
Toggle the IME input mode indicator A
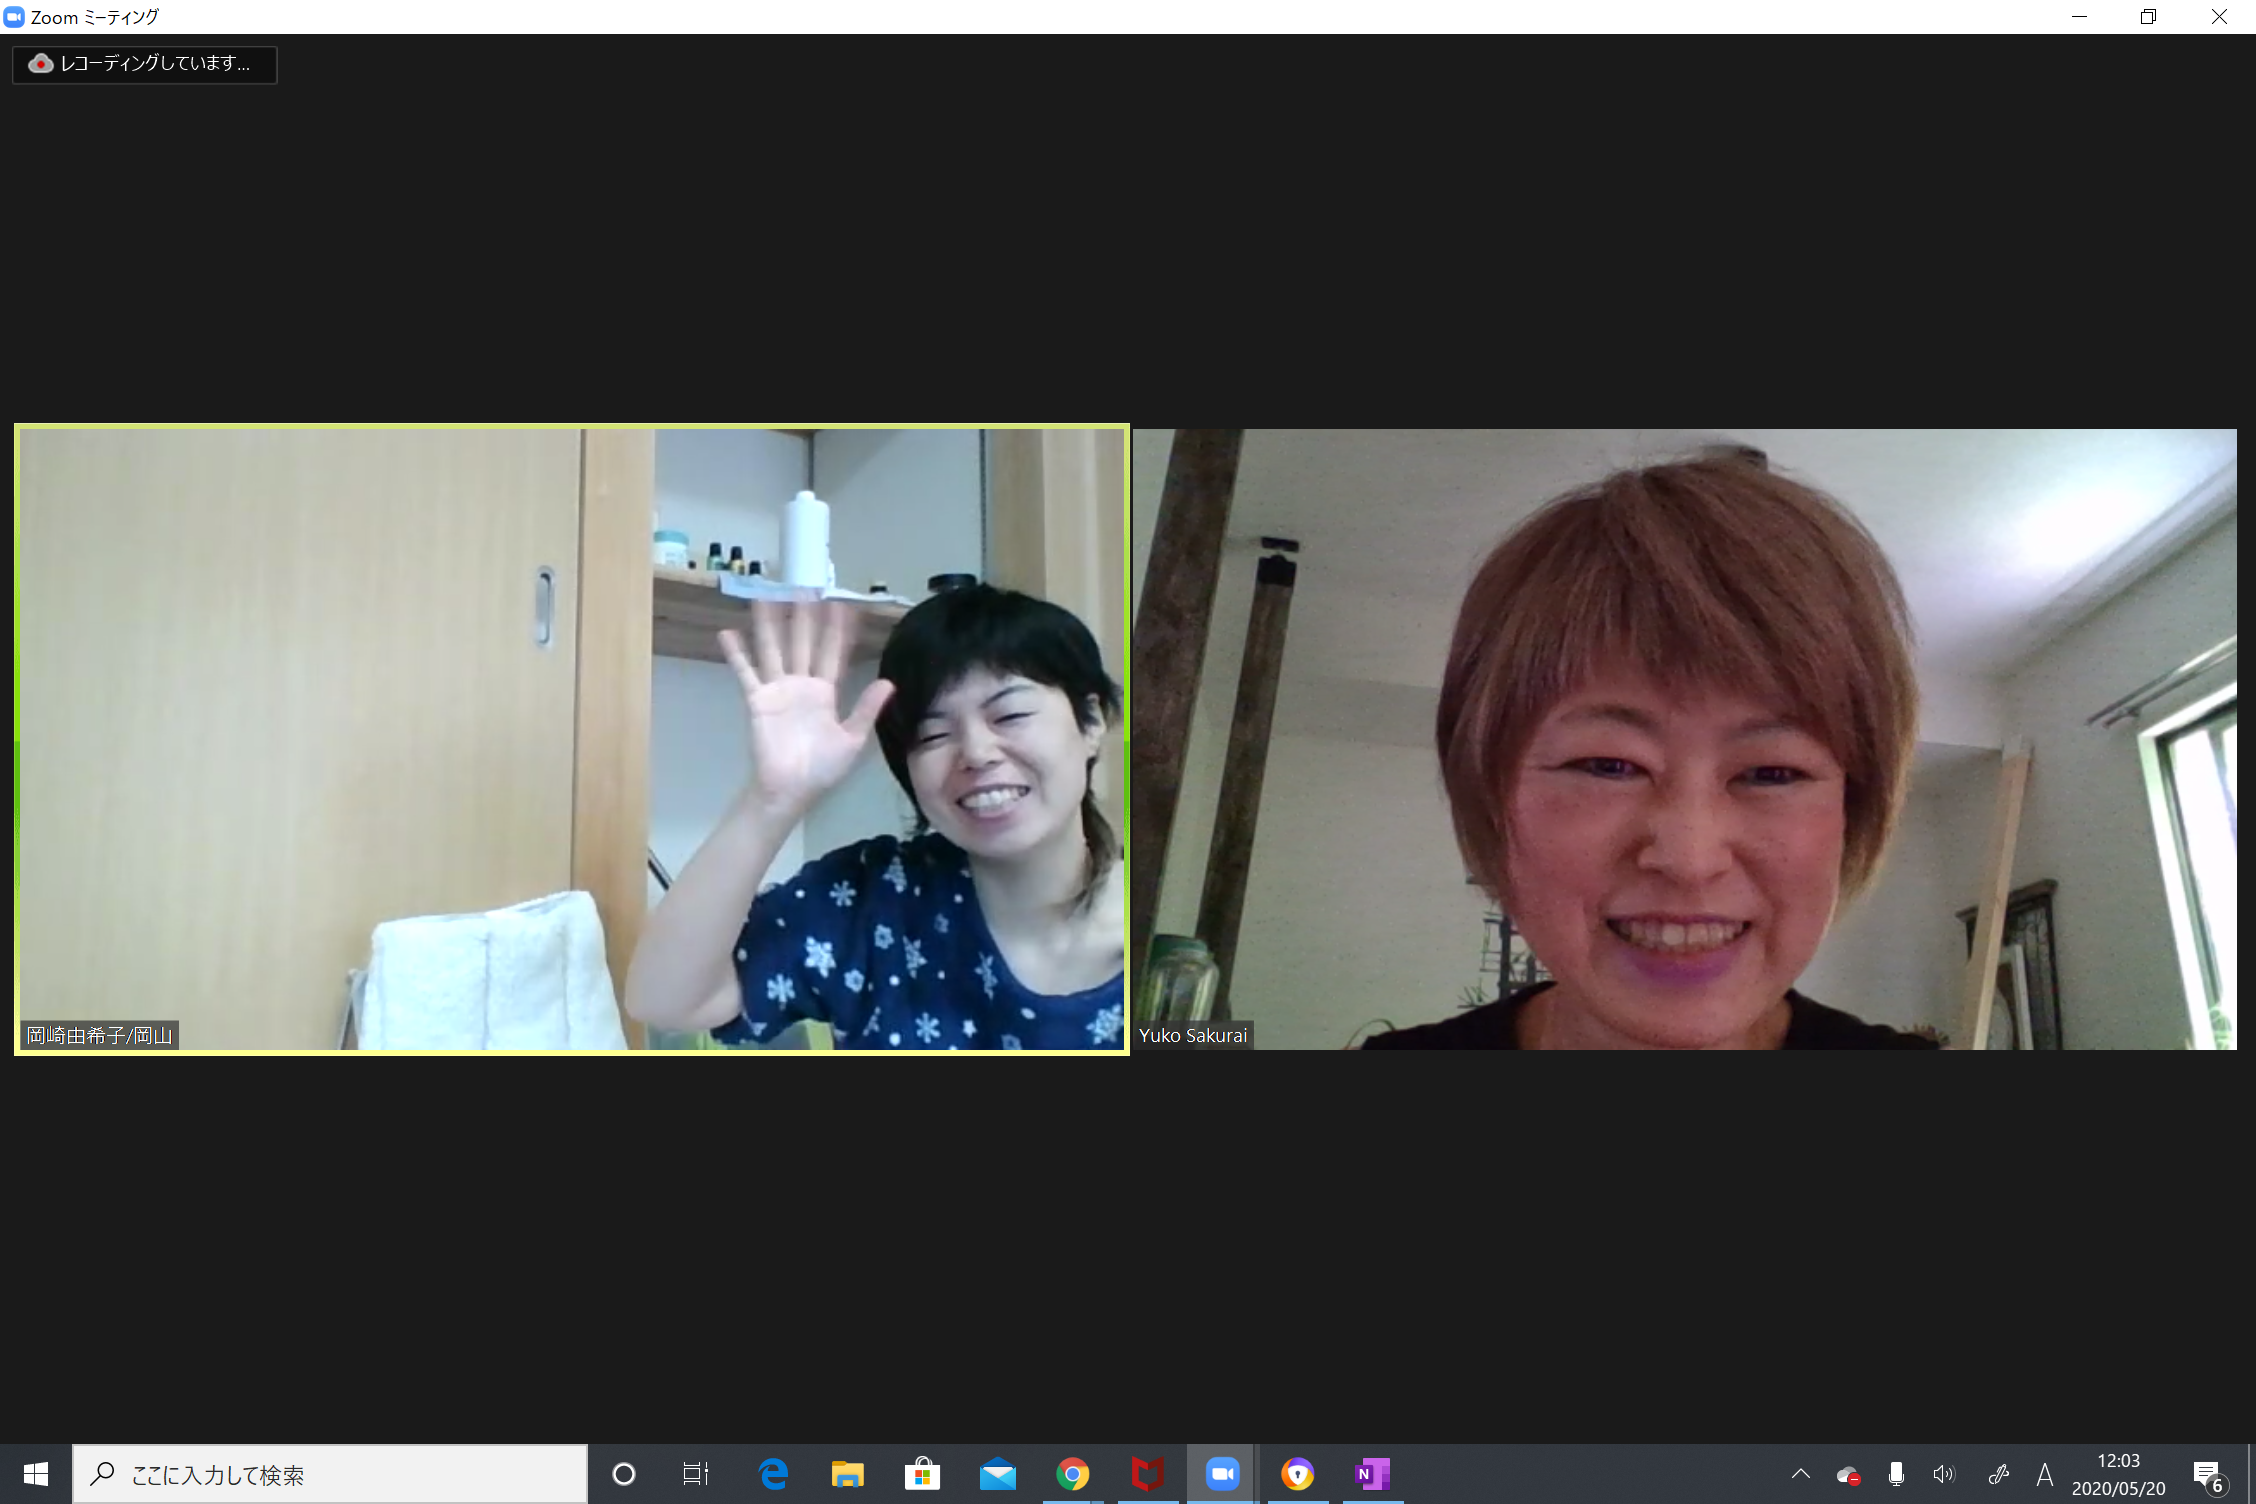pos(2045,1474)
